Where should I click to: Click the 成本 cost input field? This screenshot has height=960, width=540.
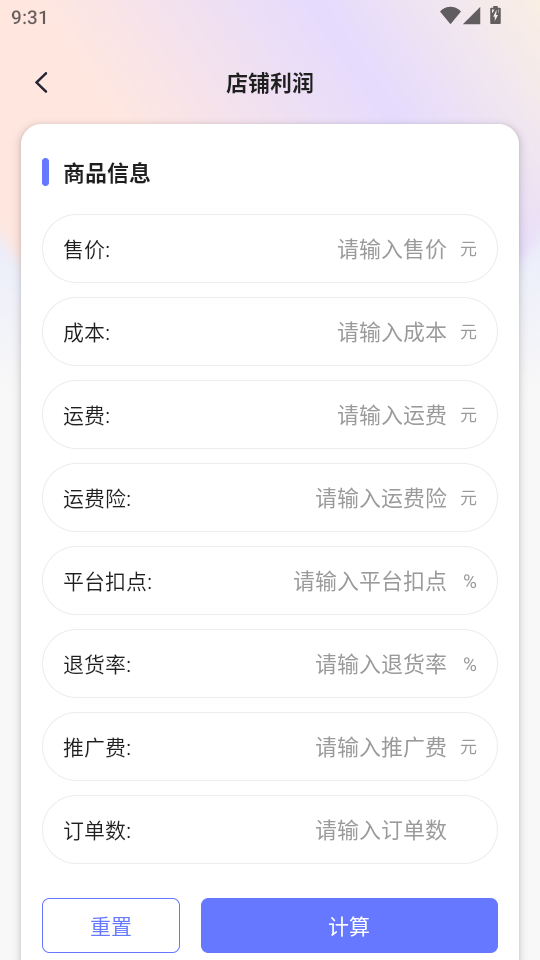click(270, 332)
